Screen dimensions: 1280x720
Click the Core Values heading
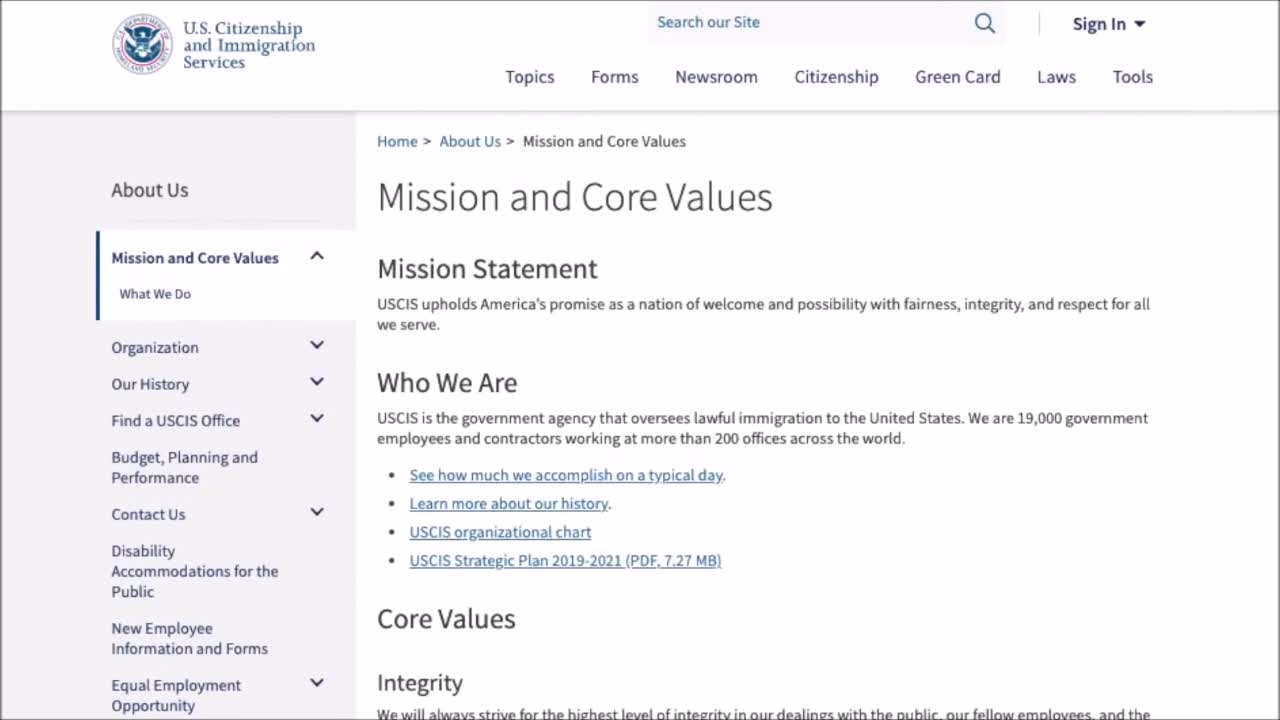click(446, 619)
